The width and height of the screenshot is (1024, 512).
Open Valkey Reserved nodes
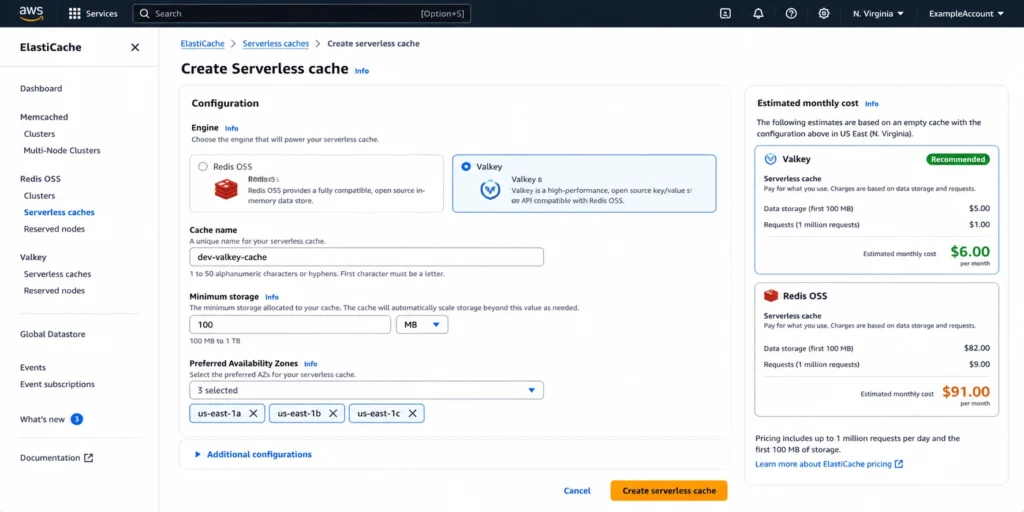pyautogui.click(x=54, y=291)
